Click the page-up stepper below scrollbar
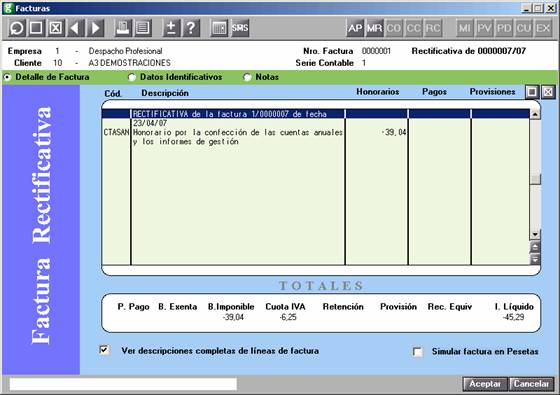 [x=535, y=247]
